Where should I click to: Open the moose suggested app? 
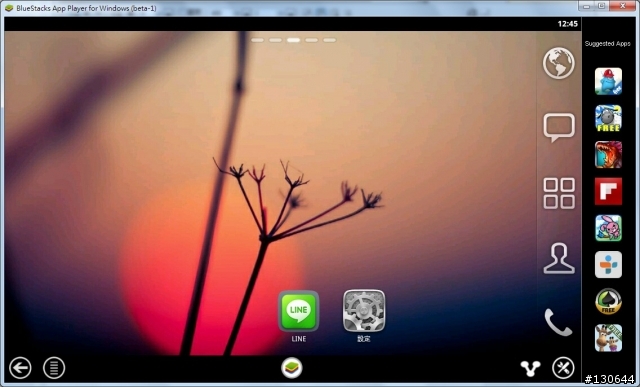pos(608,338)
